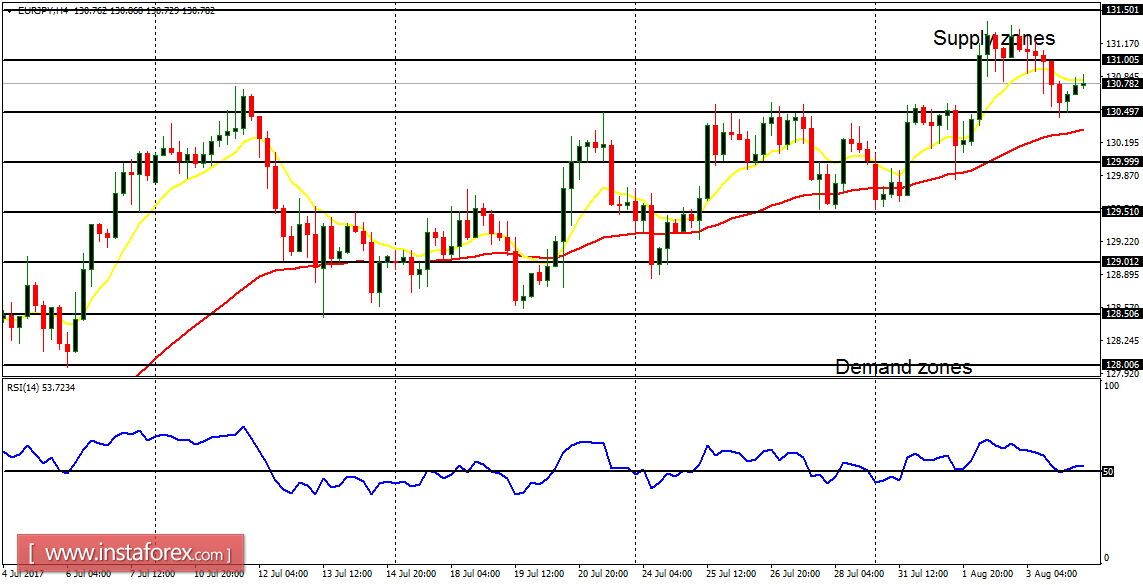Click the 131.501 price level label
This screenshot has height=585, width=1143.
[1123, 9]
